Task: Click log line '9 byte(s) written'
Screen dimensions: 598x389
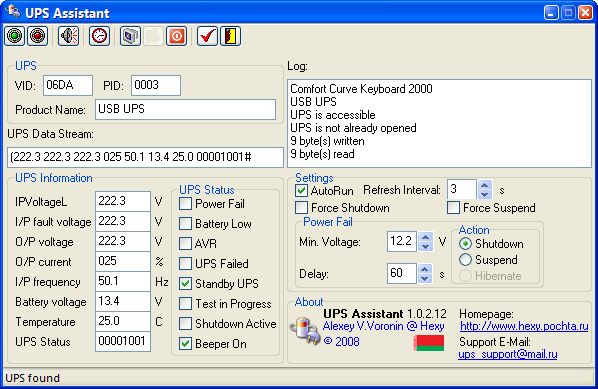Action: pyautogui.click(x=327, y=141)
